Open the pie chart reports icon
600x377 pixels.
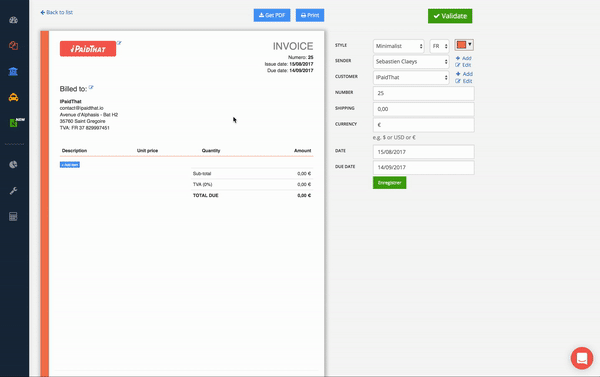(x=13, y=165)
